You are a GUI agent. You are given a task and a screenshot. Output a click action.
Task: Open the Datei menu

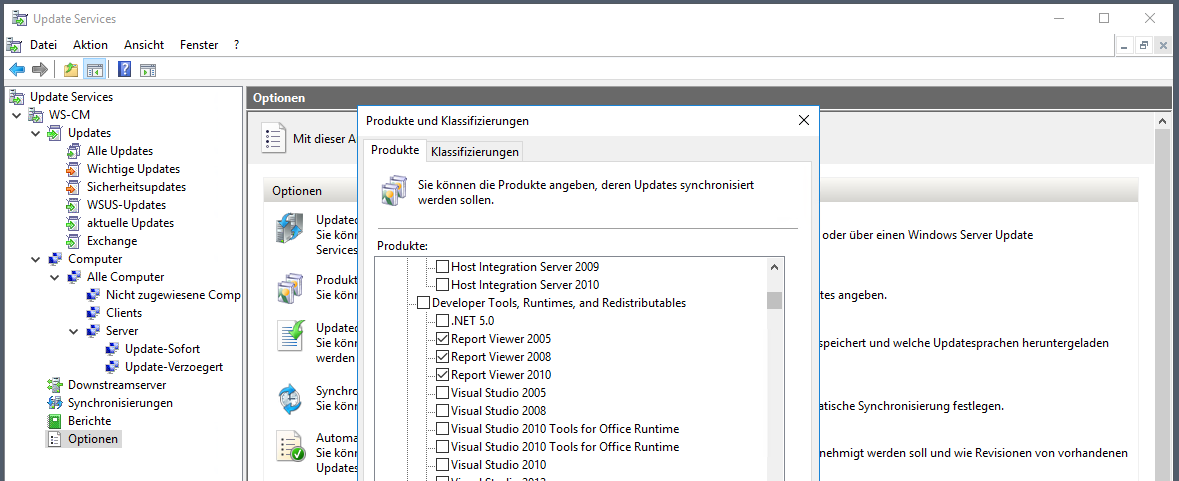43,45
